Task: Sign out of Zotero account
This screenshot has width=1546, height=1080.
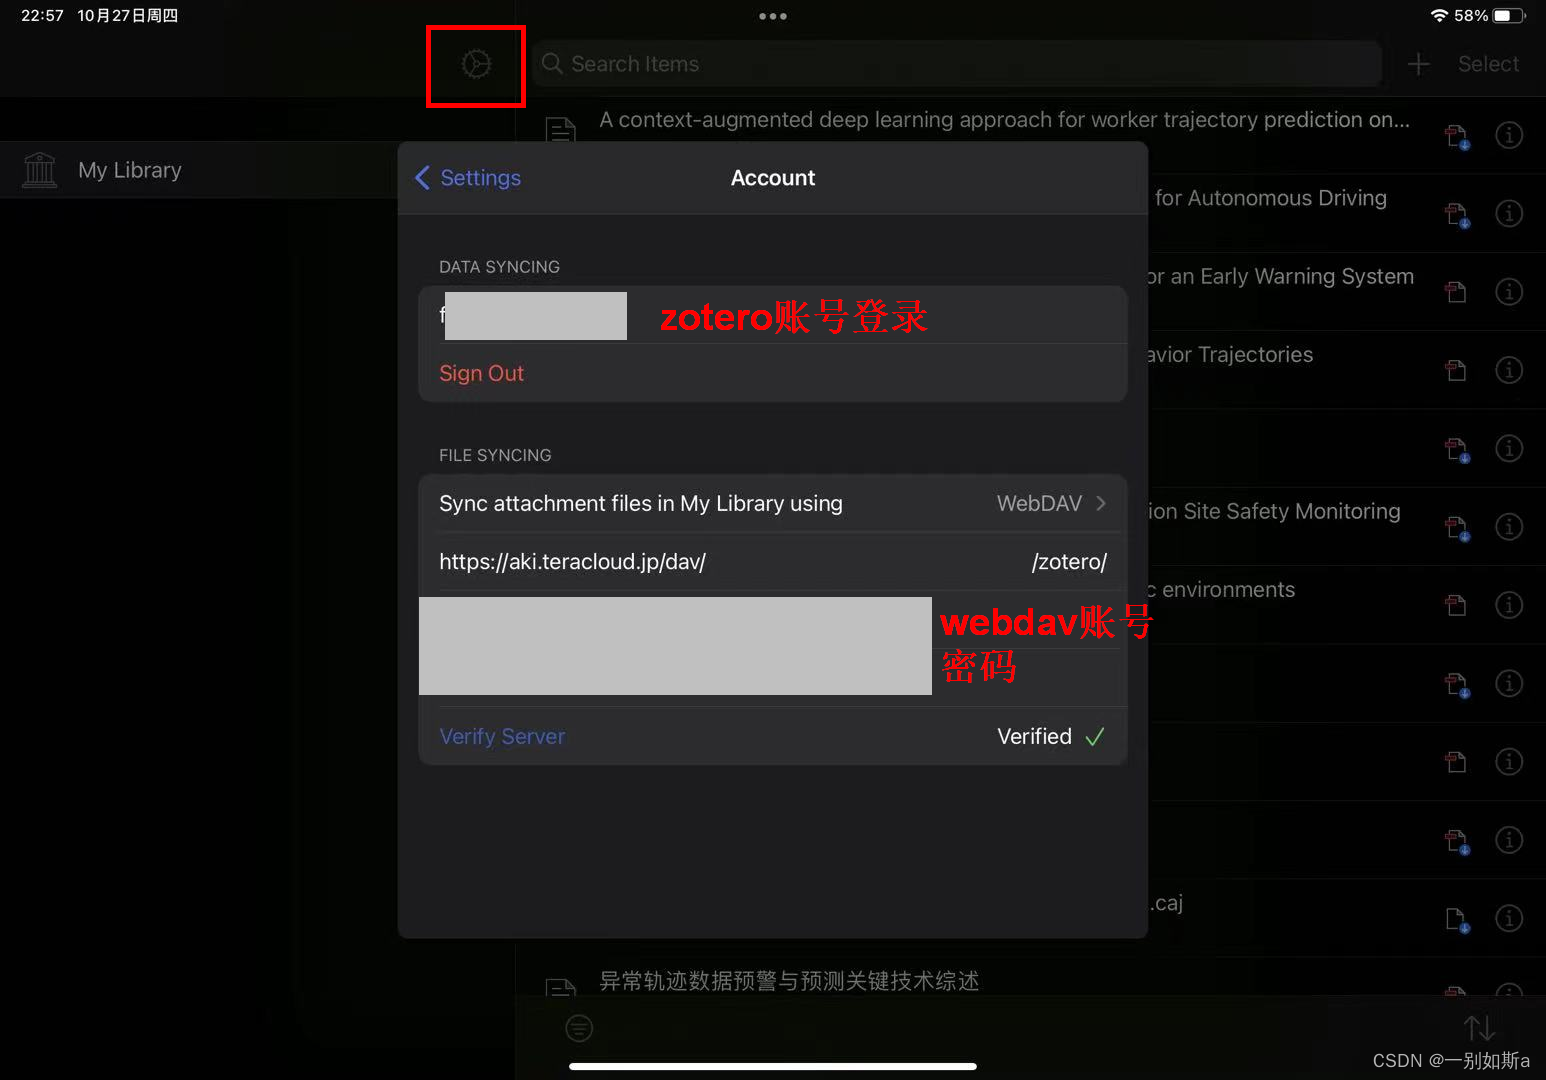Action: coord(481,373)
